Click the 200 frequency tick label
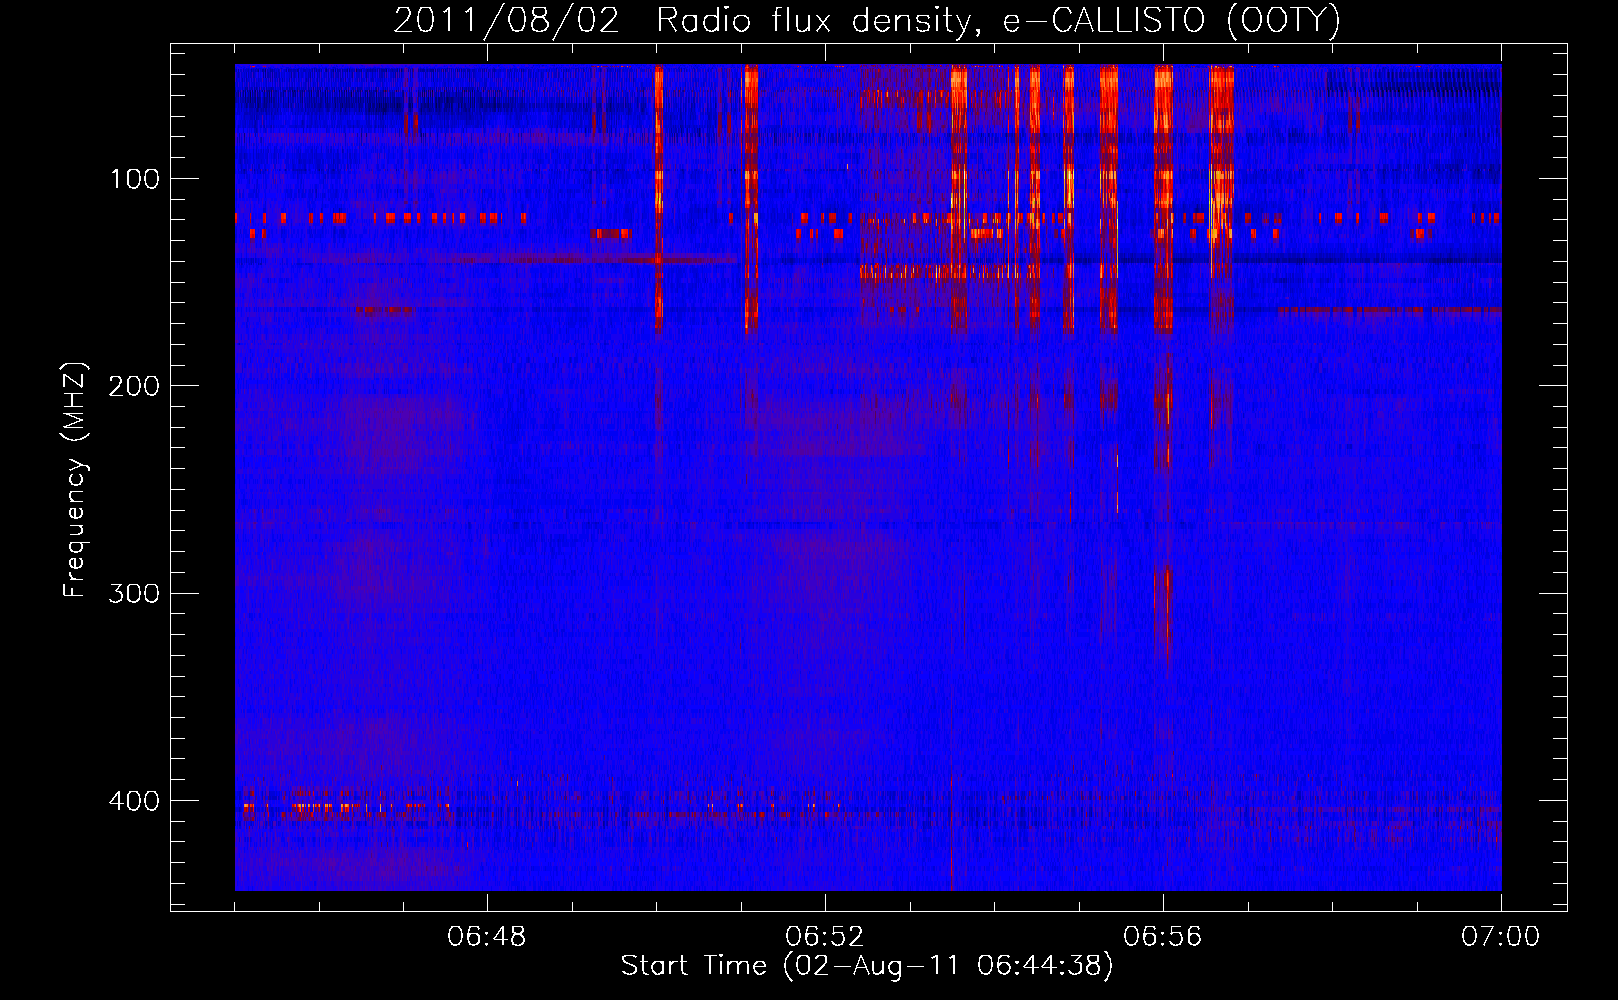Image resolution: width=1618 pixels, height=1000 pixels. 135,386
